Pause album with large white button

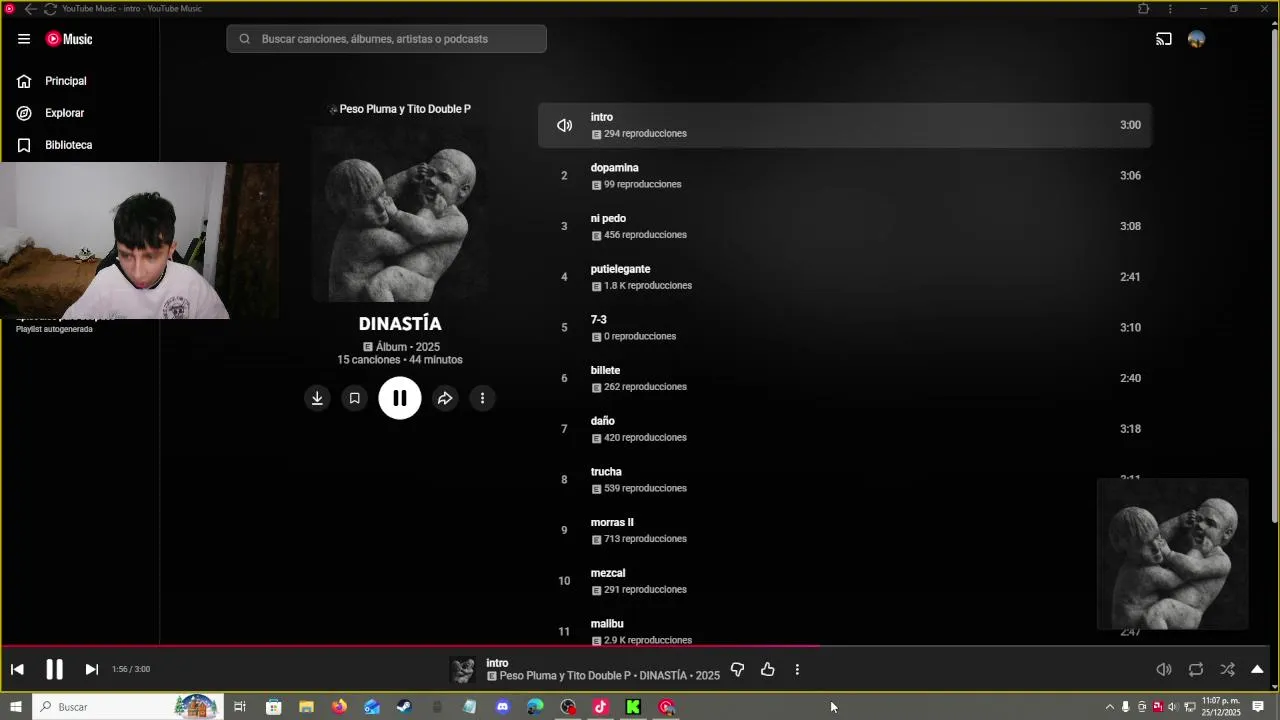click(x=400, y=398)
